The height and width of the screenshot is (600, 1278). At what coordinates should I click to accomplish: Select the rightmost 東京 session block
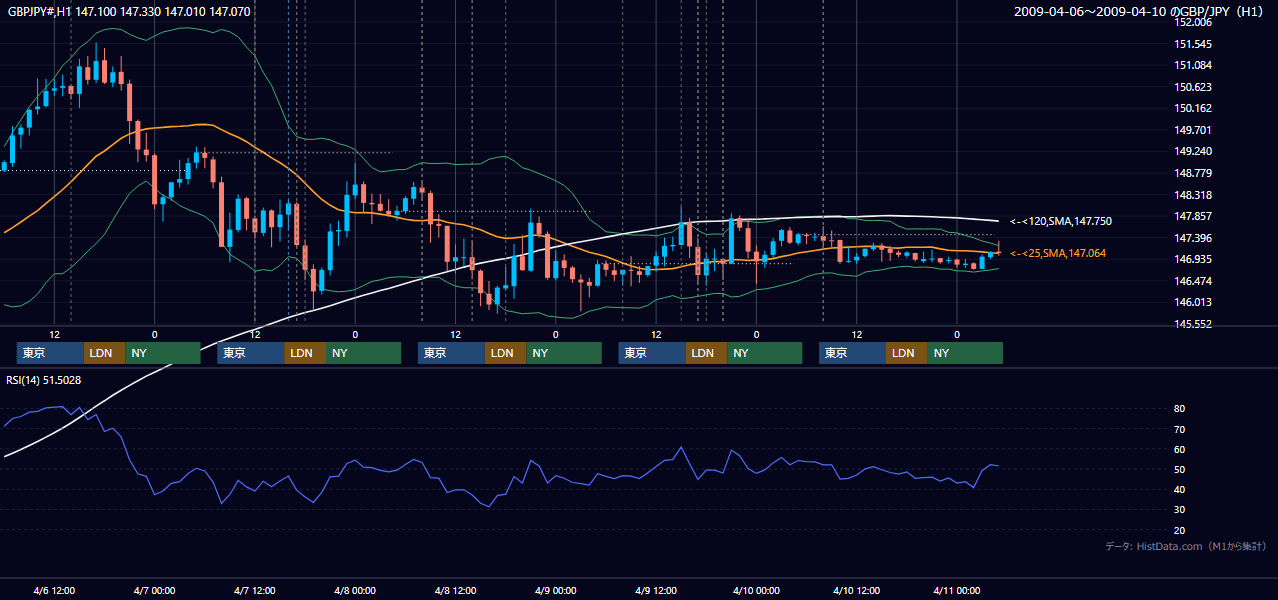coord(852,353)
